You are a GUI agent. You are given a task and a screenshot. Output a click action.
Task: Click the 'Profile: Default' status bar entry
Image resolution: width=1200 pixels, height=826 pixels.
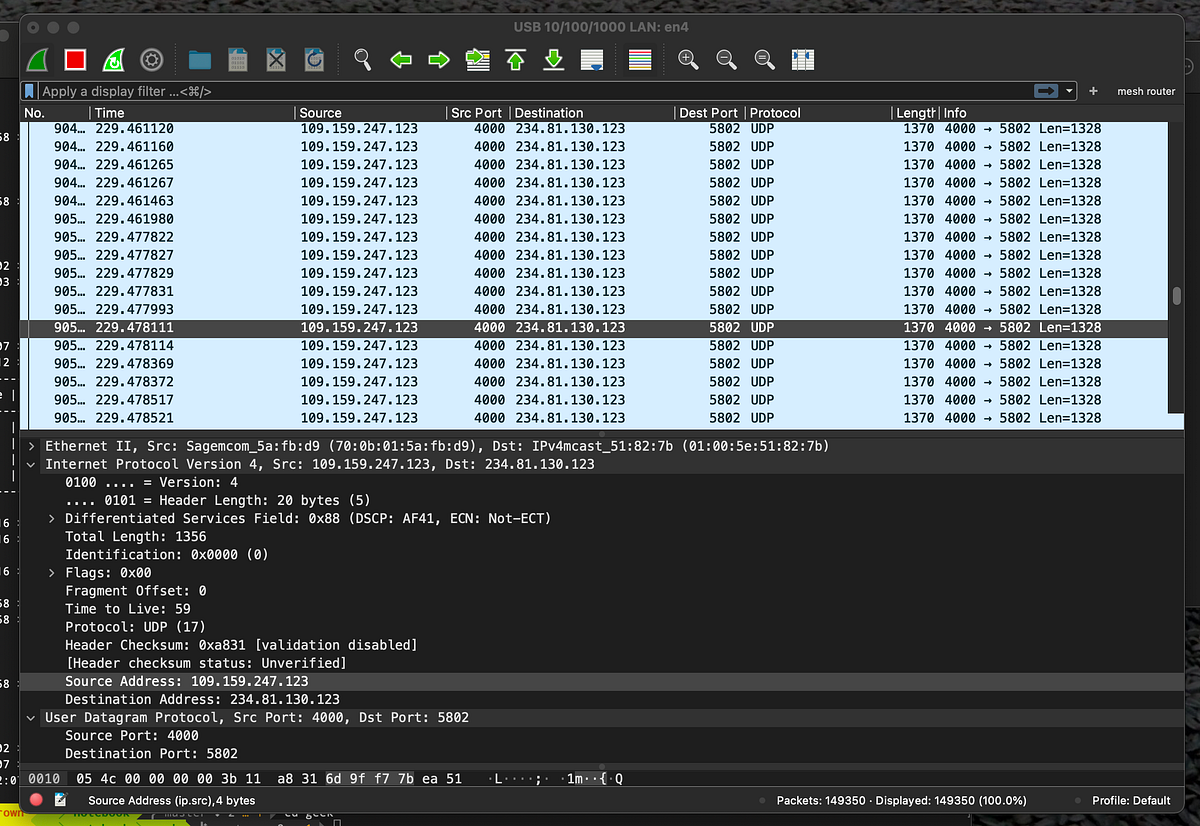point(1130,800)
